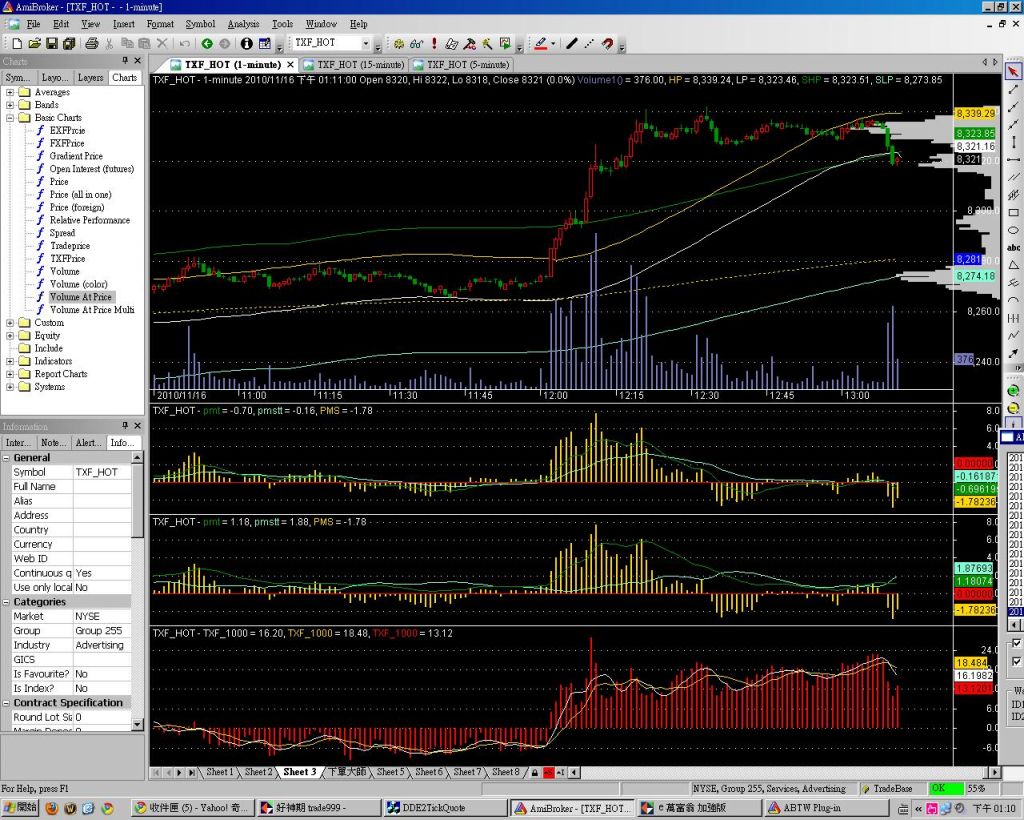Click the Save floppy disk icon
Viewport: 1024px width, 820px height.
coord(51,43)
